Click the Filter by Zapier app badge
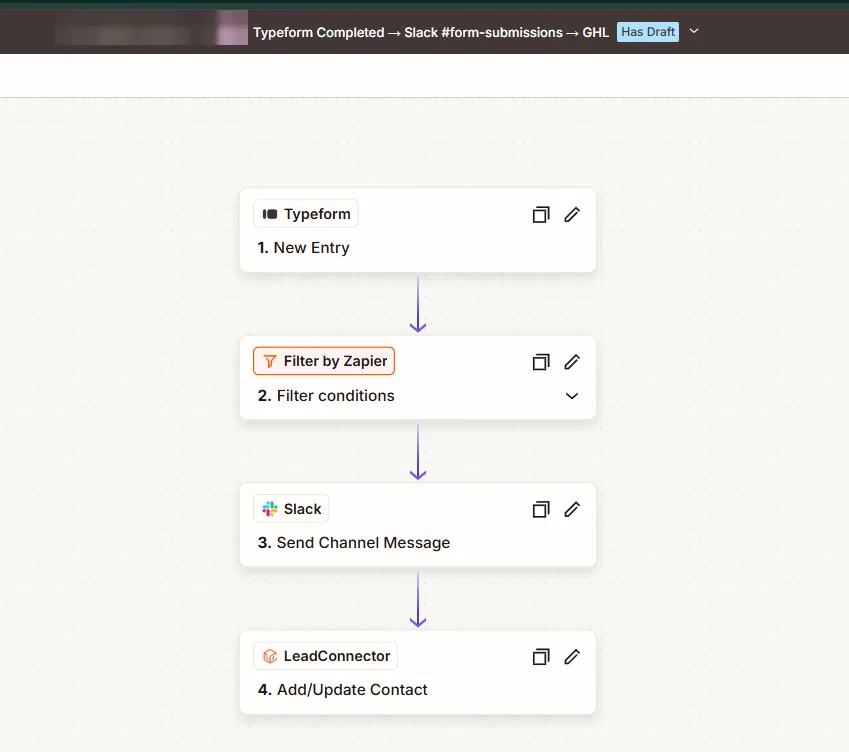849x752 pixels. click(x=324, y=361)
